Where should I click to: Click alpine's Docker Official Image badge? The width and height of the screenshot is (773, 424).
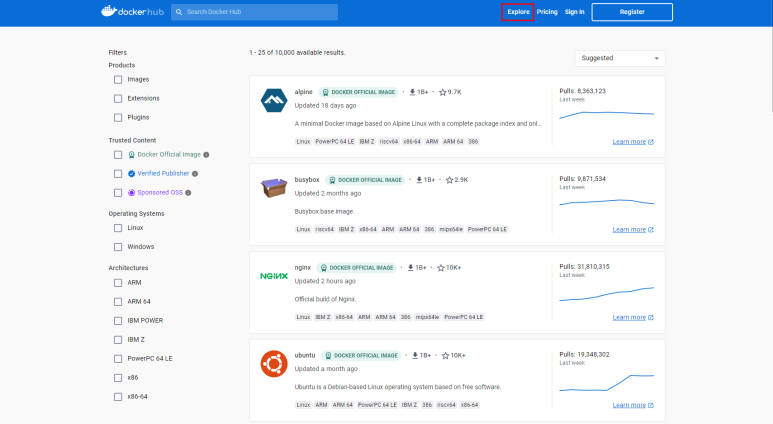coord(358,92)
